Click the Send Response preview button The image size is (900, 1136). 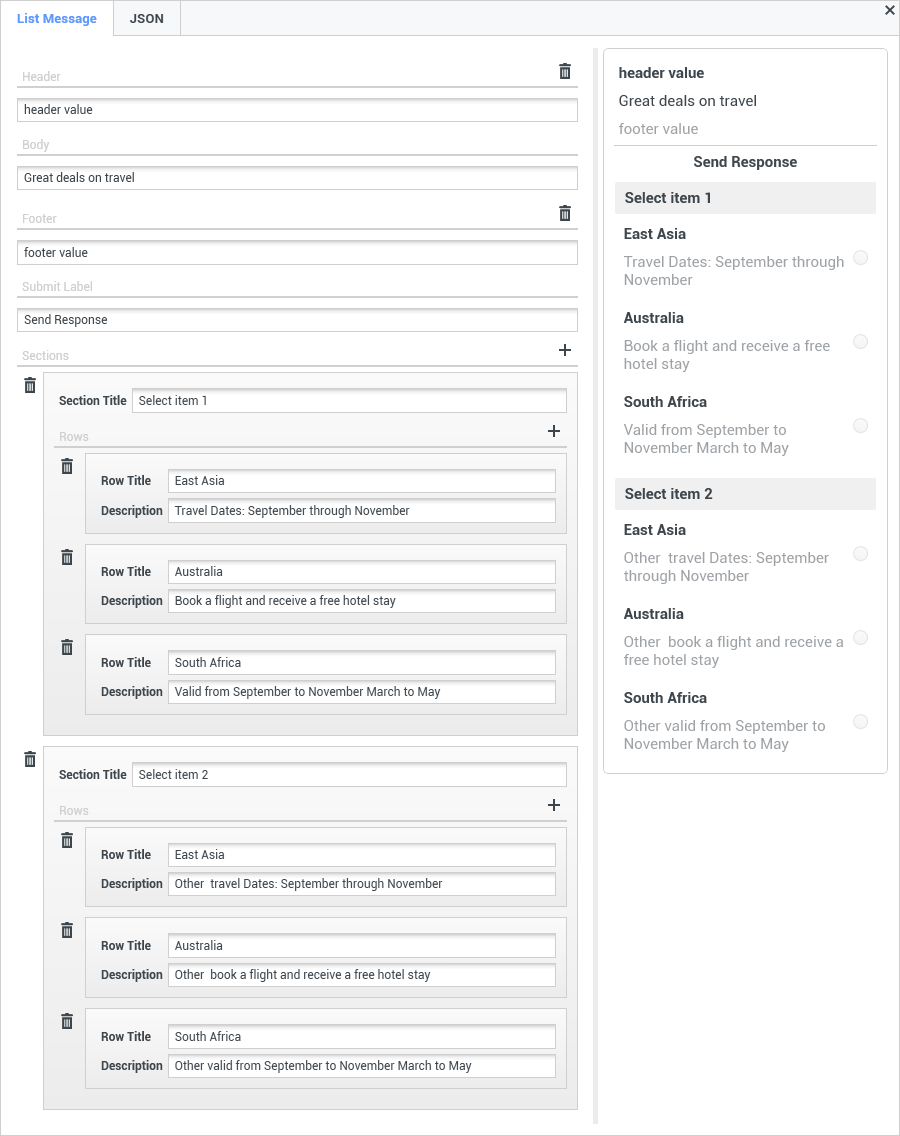[745, 162]
